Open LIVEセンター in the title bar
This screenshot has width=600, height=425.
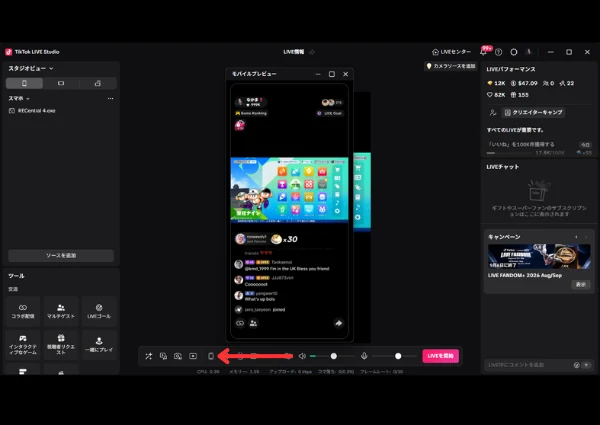coord(452,52)
